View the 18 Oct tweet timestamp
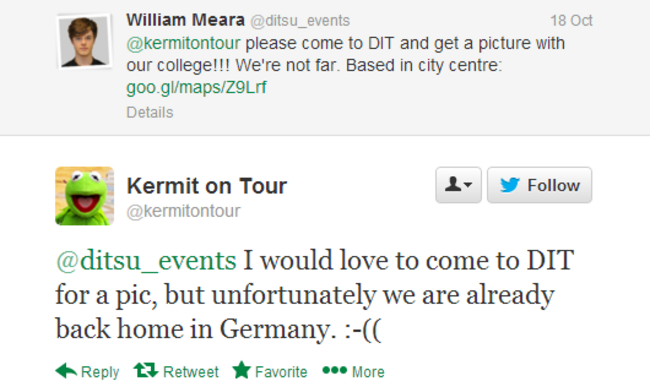The width and height of the screenshot is (650, 392). pyautogui.click(x=571, y=20)
